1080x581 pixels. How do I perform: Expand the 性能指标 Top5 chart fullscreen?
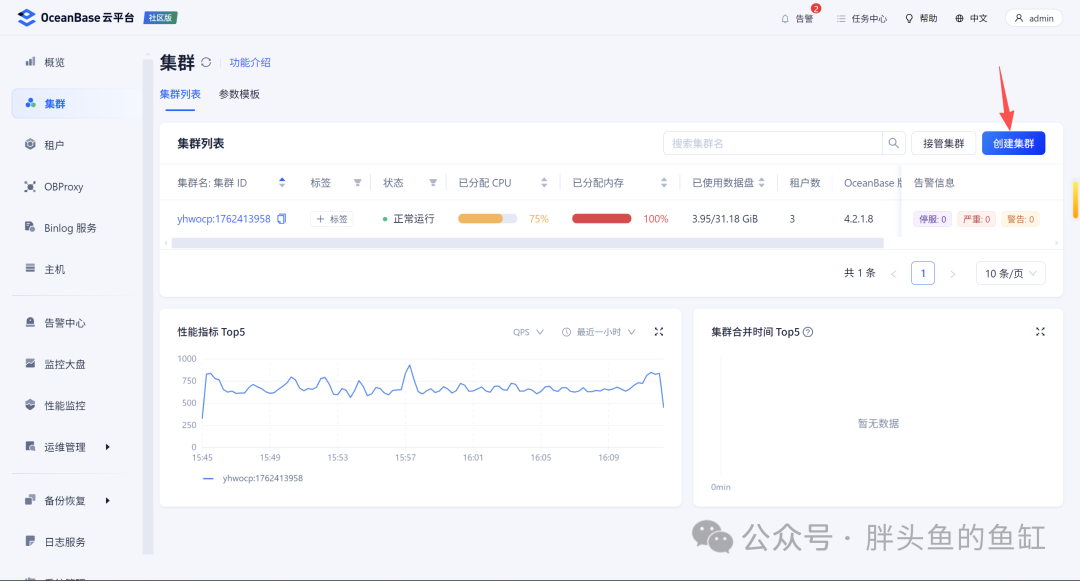(659, 332)
